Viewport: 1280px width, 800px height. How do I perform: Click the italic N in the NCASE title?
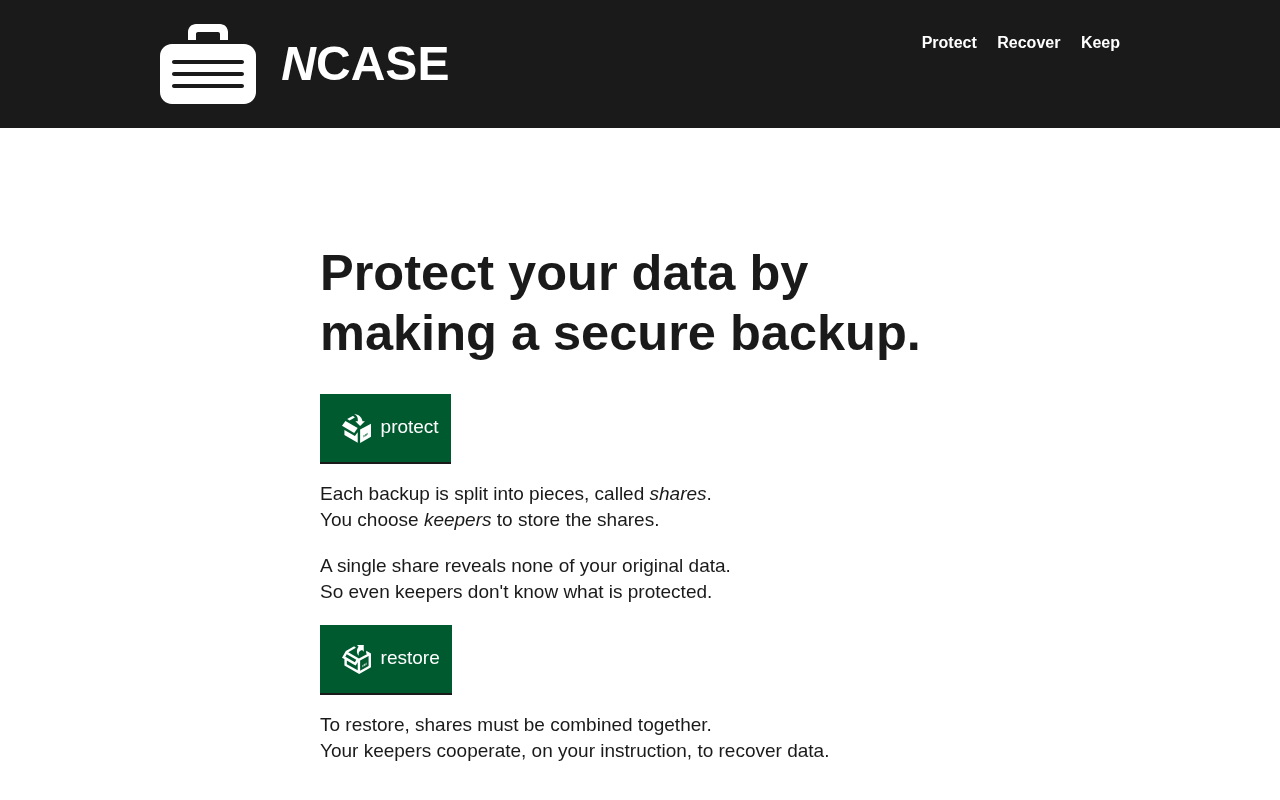pos(298,64)
